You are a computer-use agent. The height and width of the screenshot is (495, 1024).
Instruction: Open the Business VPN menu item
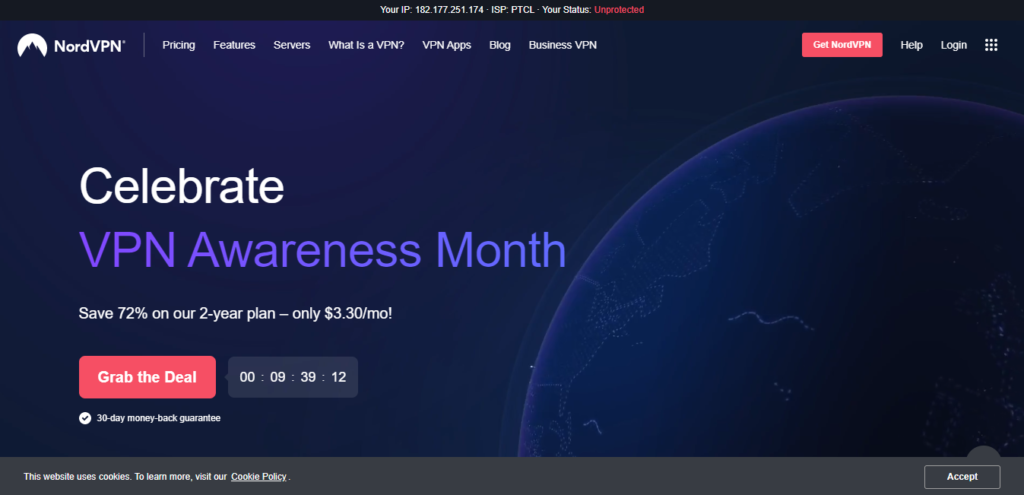(x=562, y=45)
